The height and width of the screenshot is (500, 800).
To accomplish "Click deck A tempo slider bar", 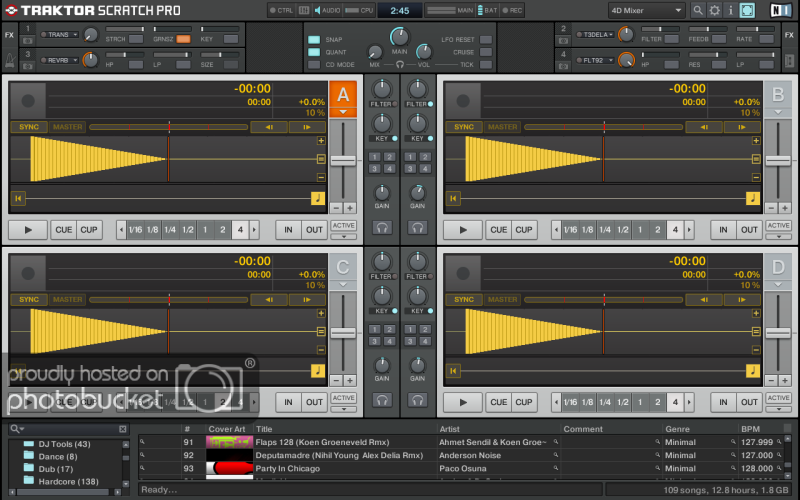I will point(169,127).
